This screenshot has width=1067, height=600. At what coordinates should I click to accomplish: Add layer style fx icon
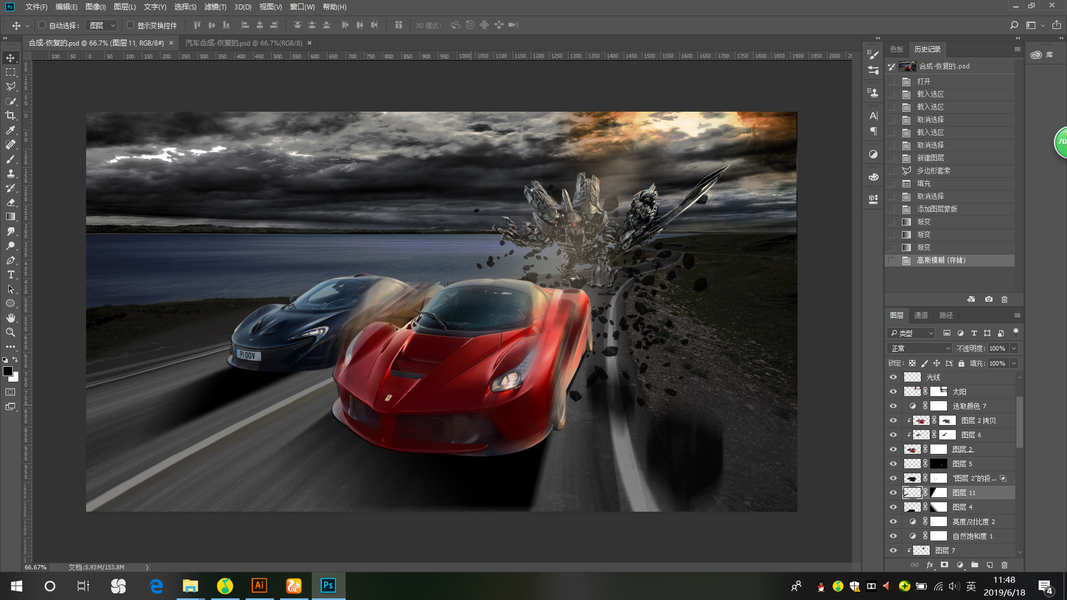[930, 565]
